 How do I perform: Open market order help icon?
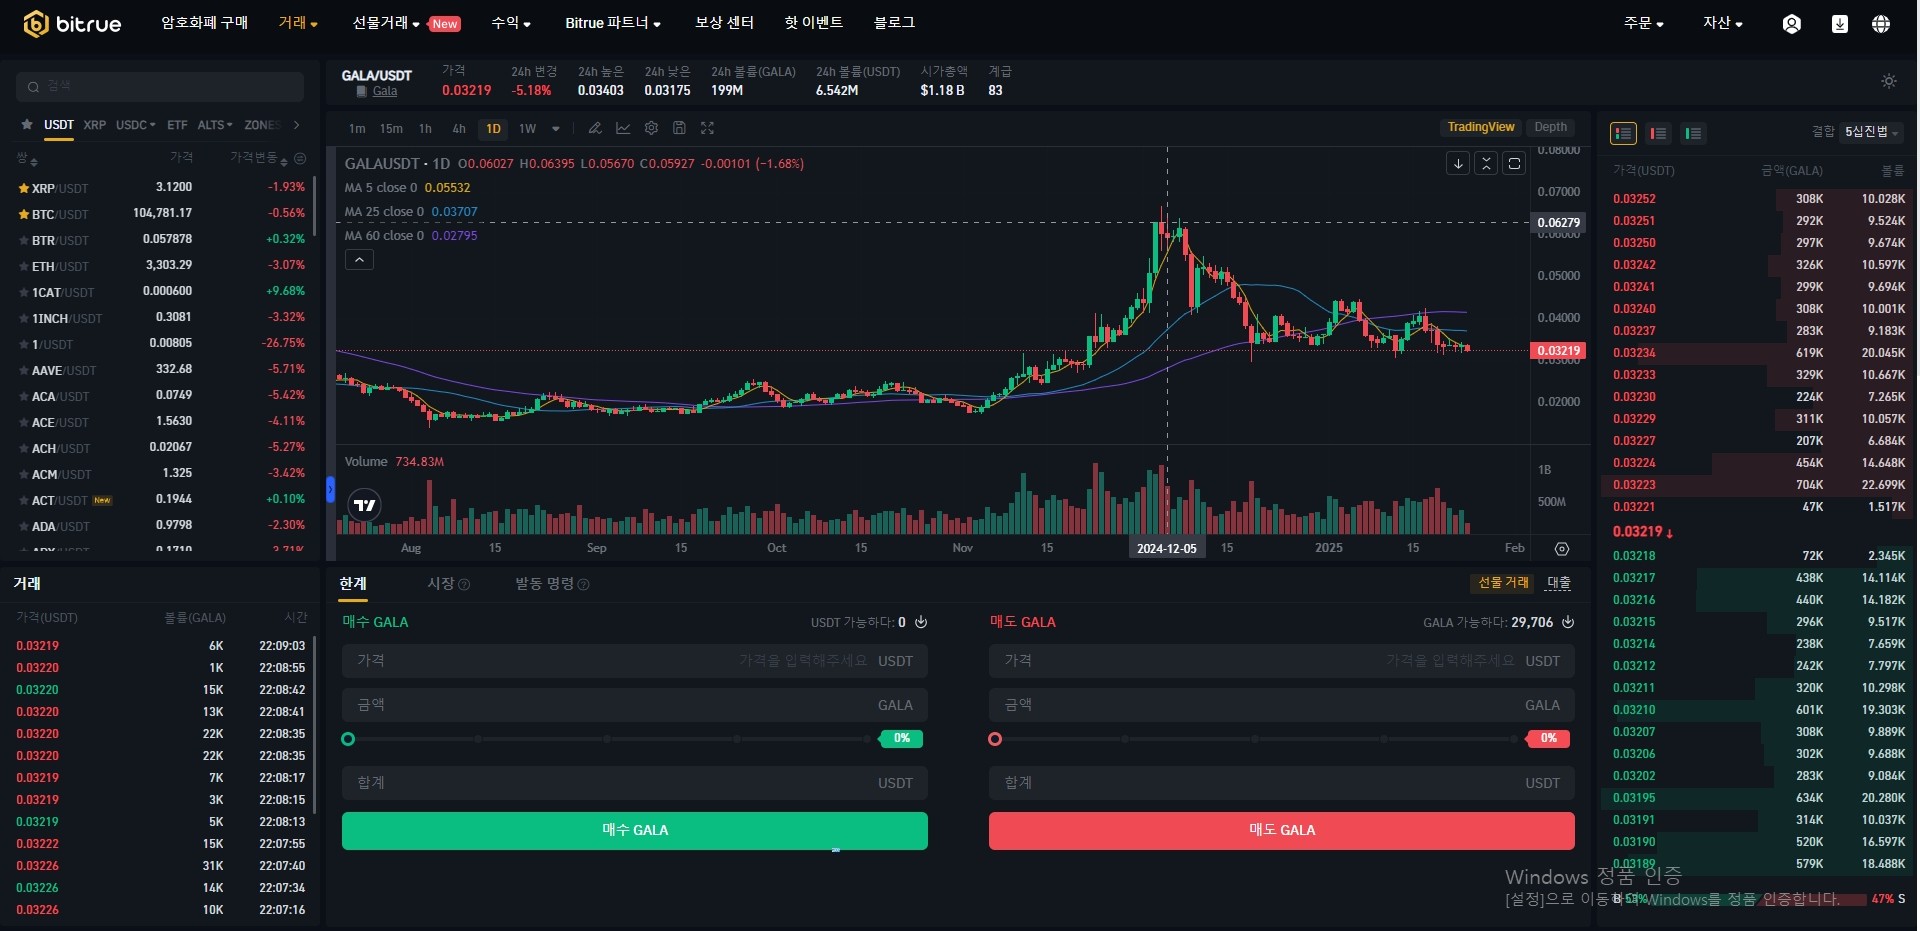coord(464,584)
